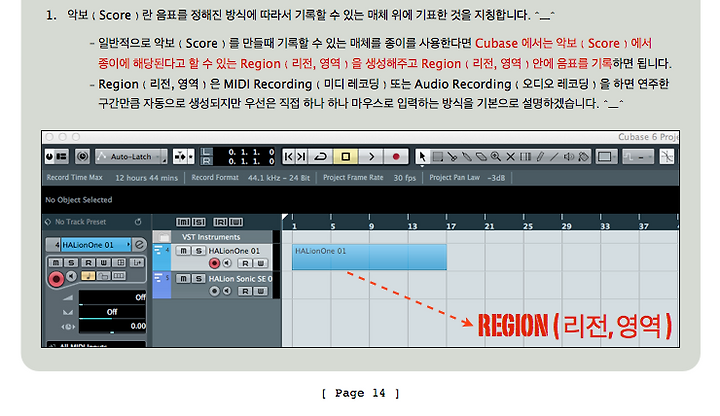Mute the HALionOne 01 track
The image size is (720, 416).
coord(183,251)
